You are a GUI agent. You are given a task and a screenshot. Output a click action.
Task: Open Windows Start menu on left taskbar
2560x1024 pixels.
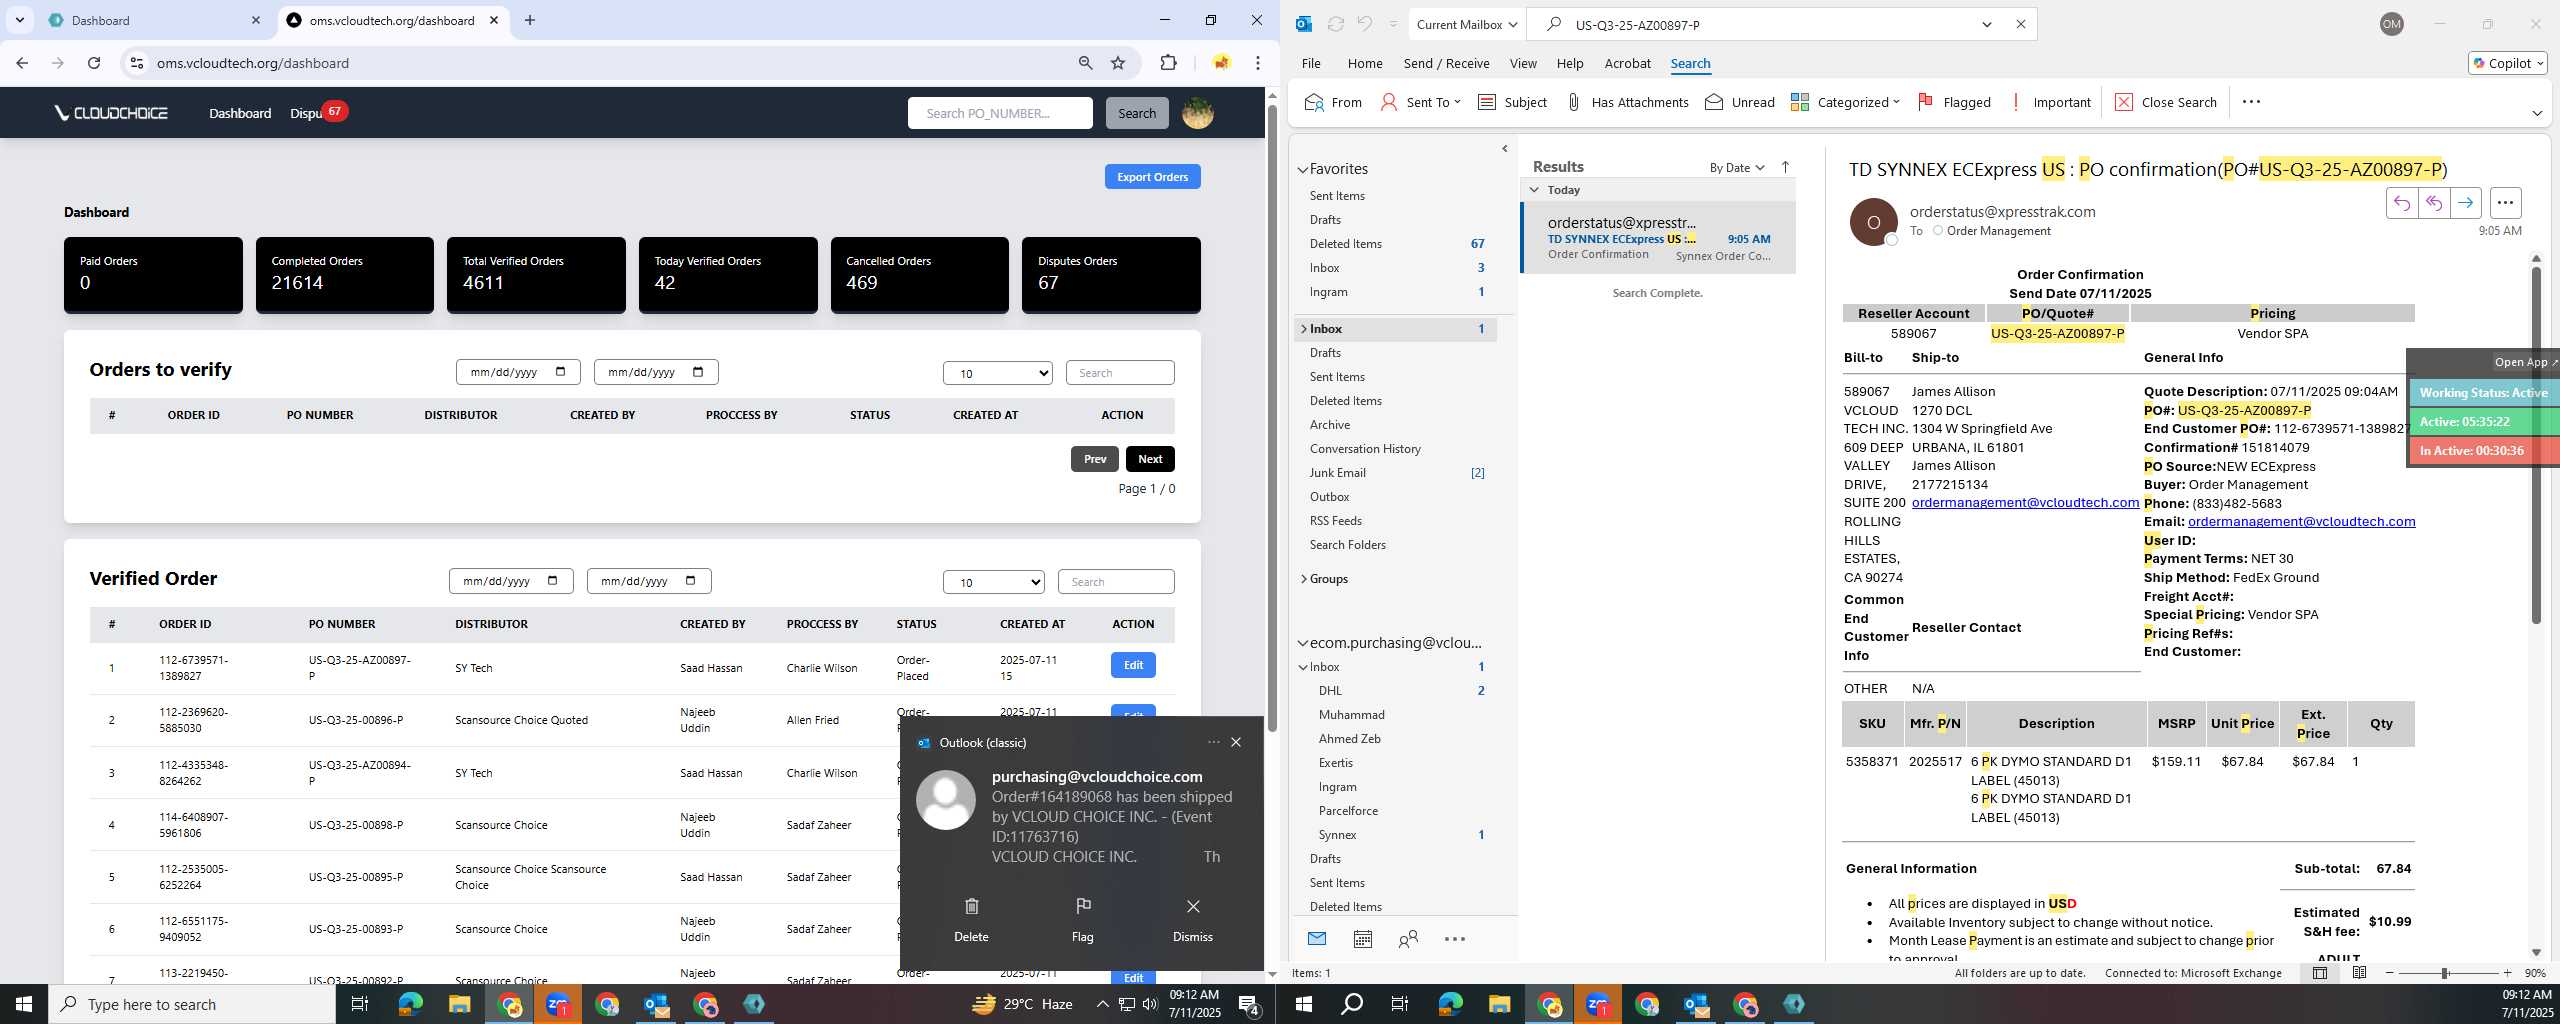24,1004
